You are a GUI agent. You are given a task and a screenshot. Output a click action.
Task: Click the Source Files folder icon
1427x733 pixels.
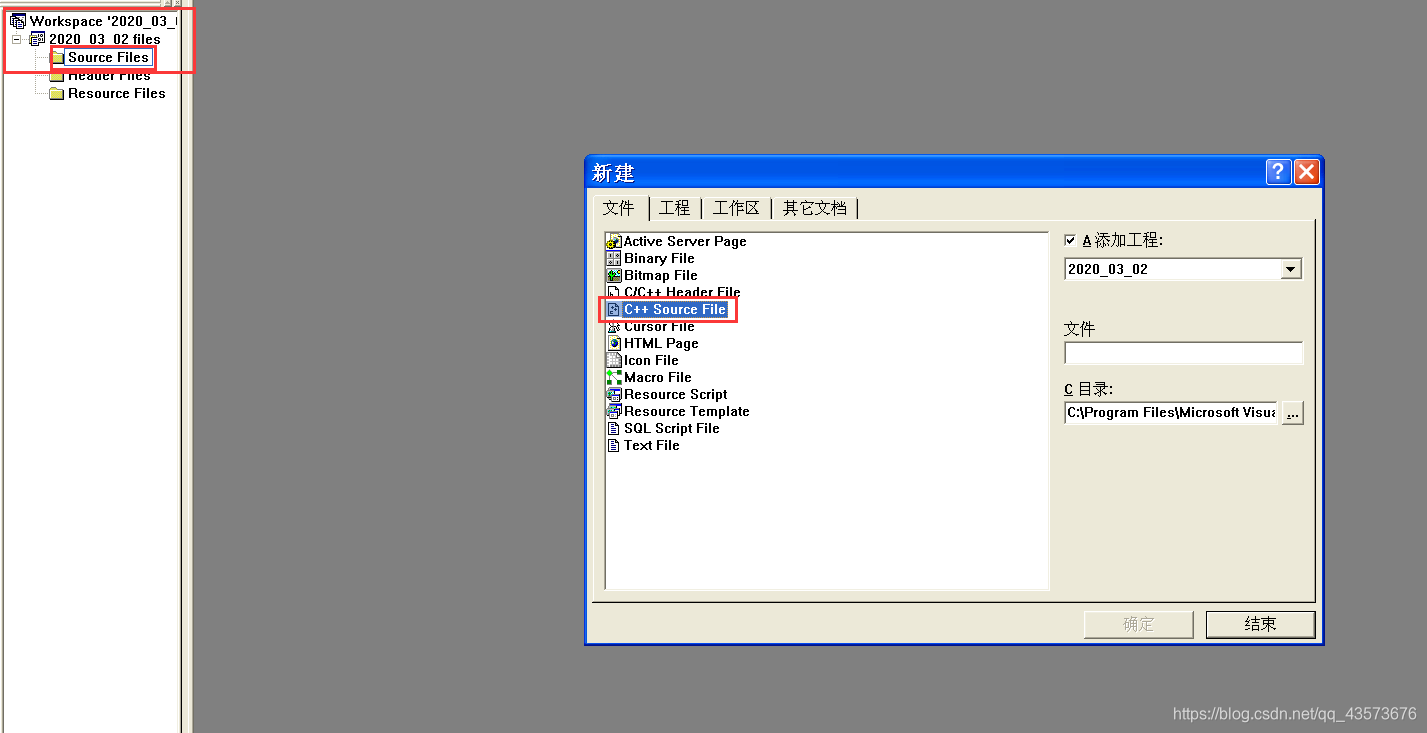(x=58, y=58)
